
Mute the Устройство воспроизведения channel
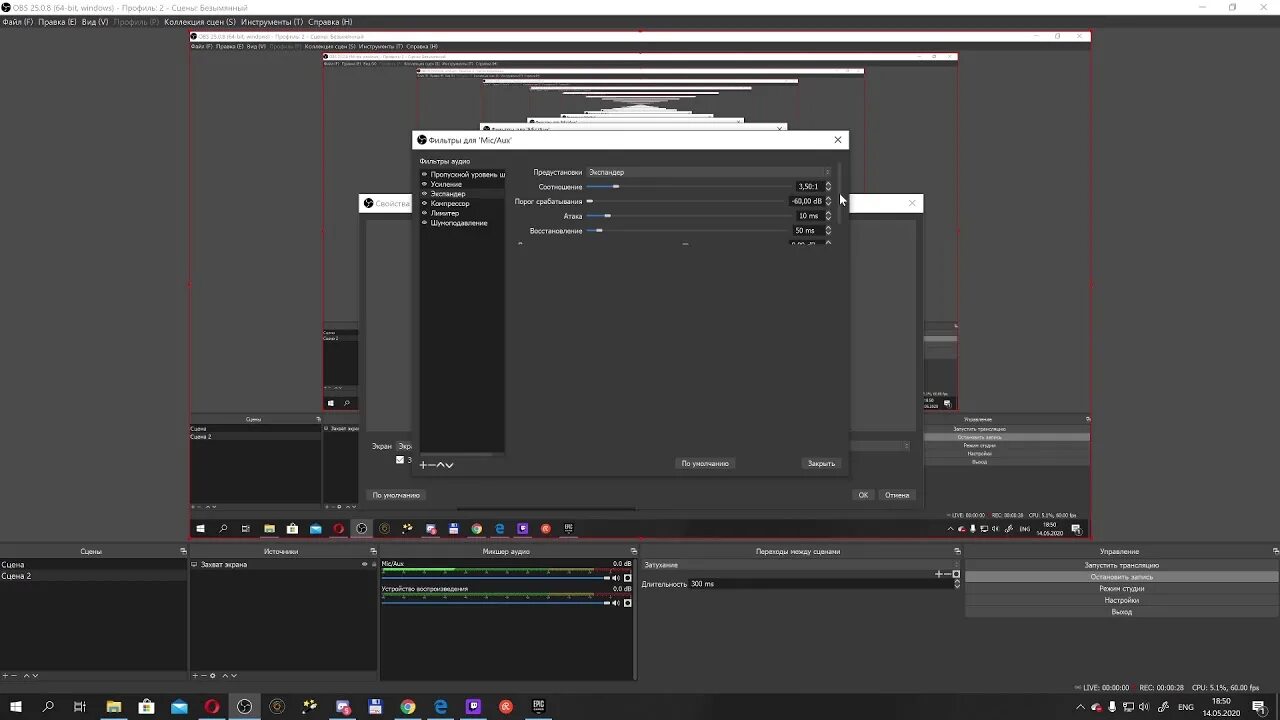point(616,603)
